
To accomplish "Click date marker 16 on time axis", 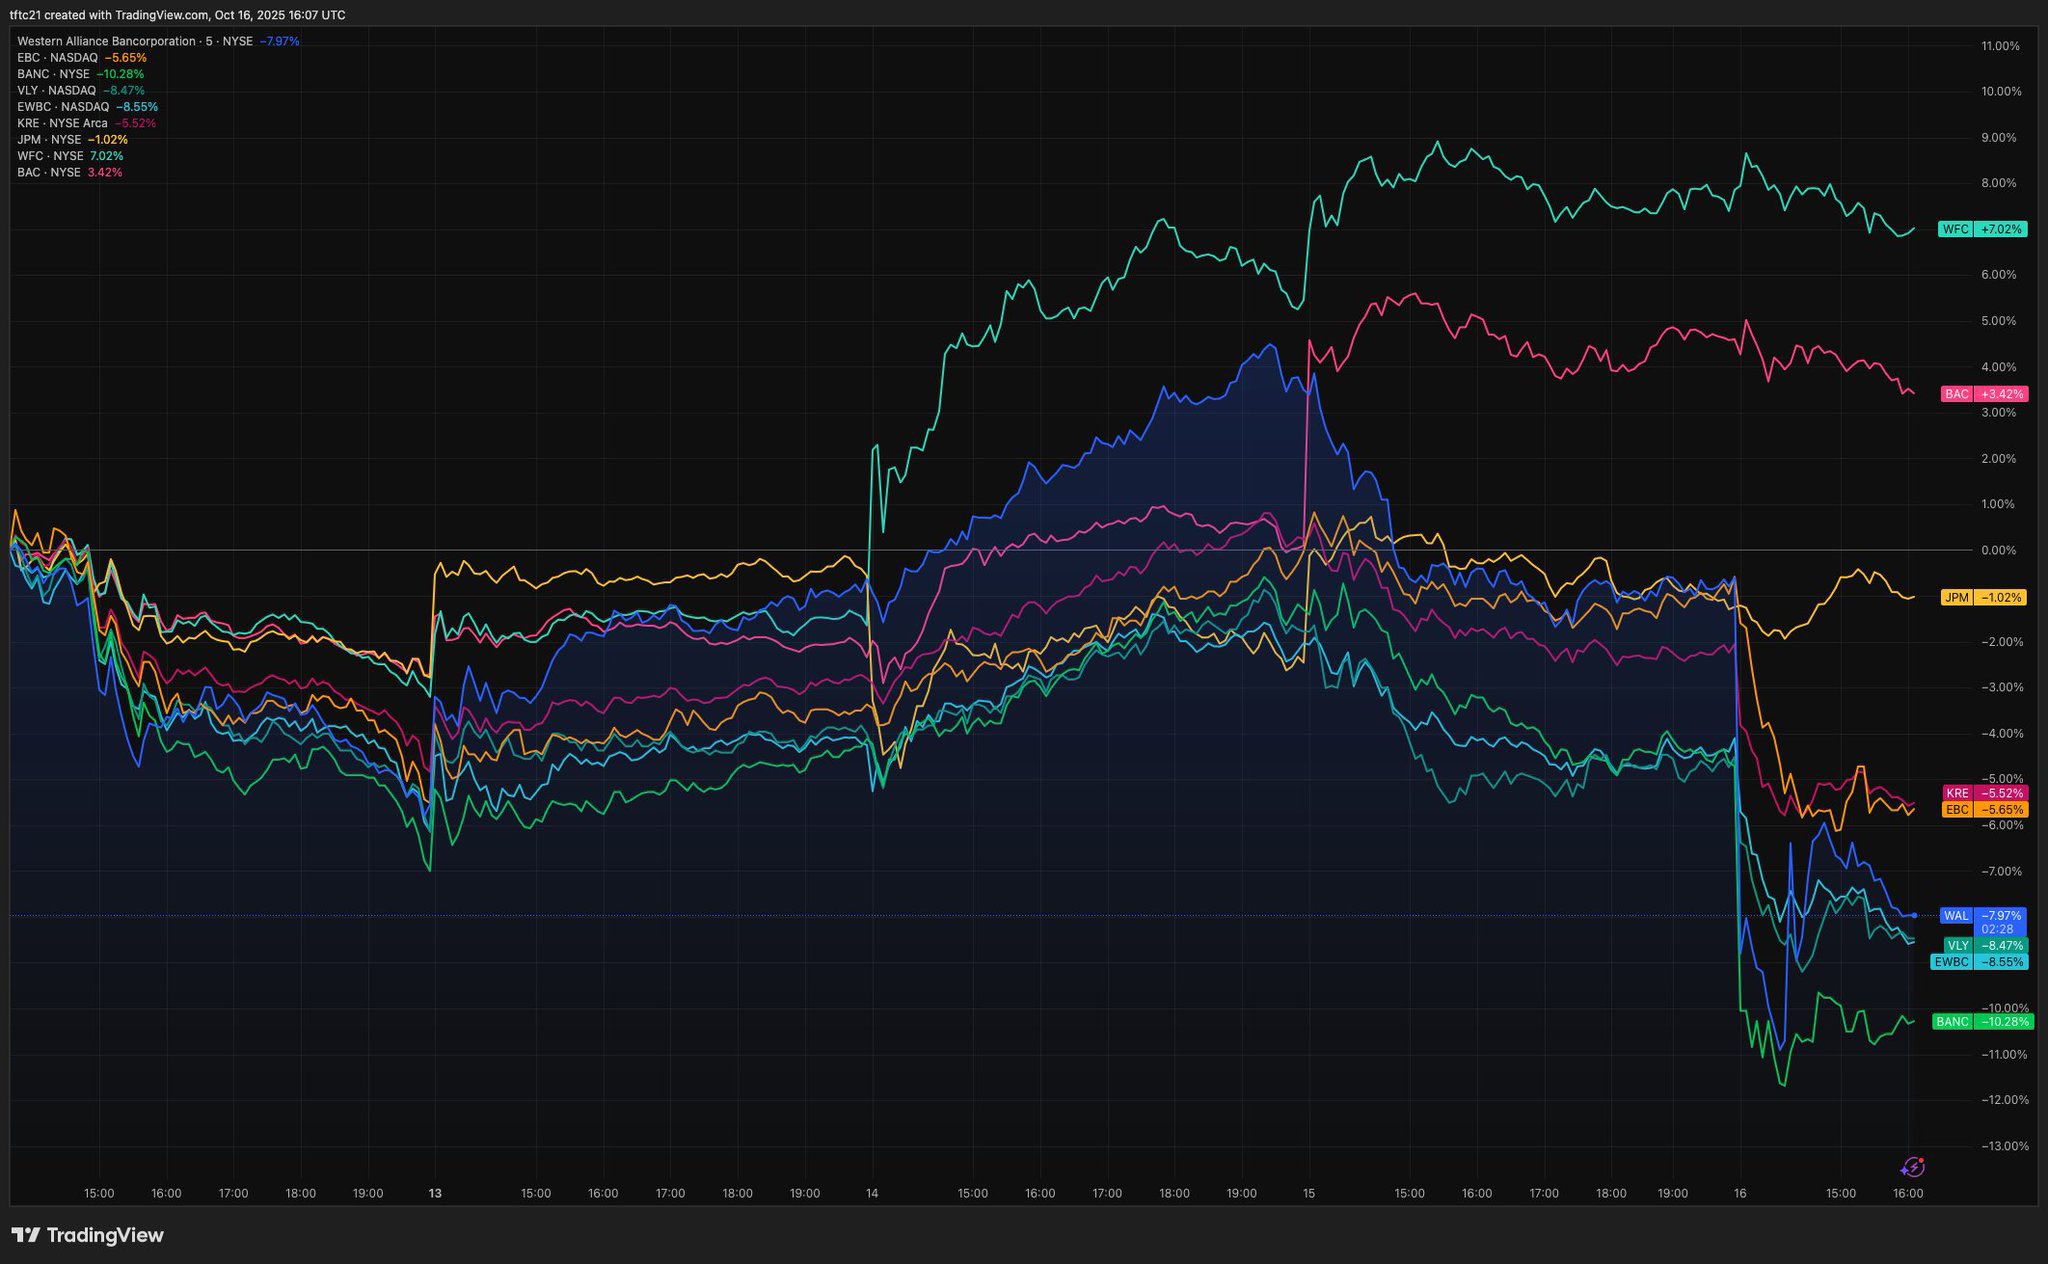I will (x=1740, y=1193).
